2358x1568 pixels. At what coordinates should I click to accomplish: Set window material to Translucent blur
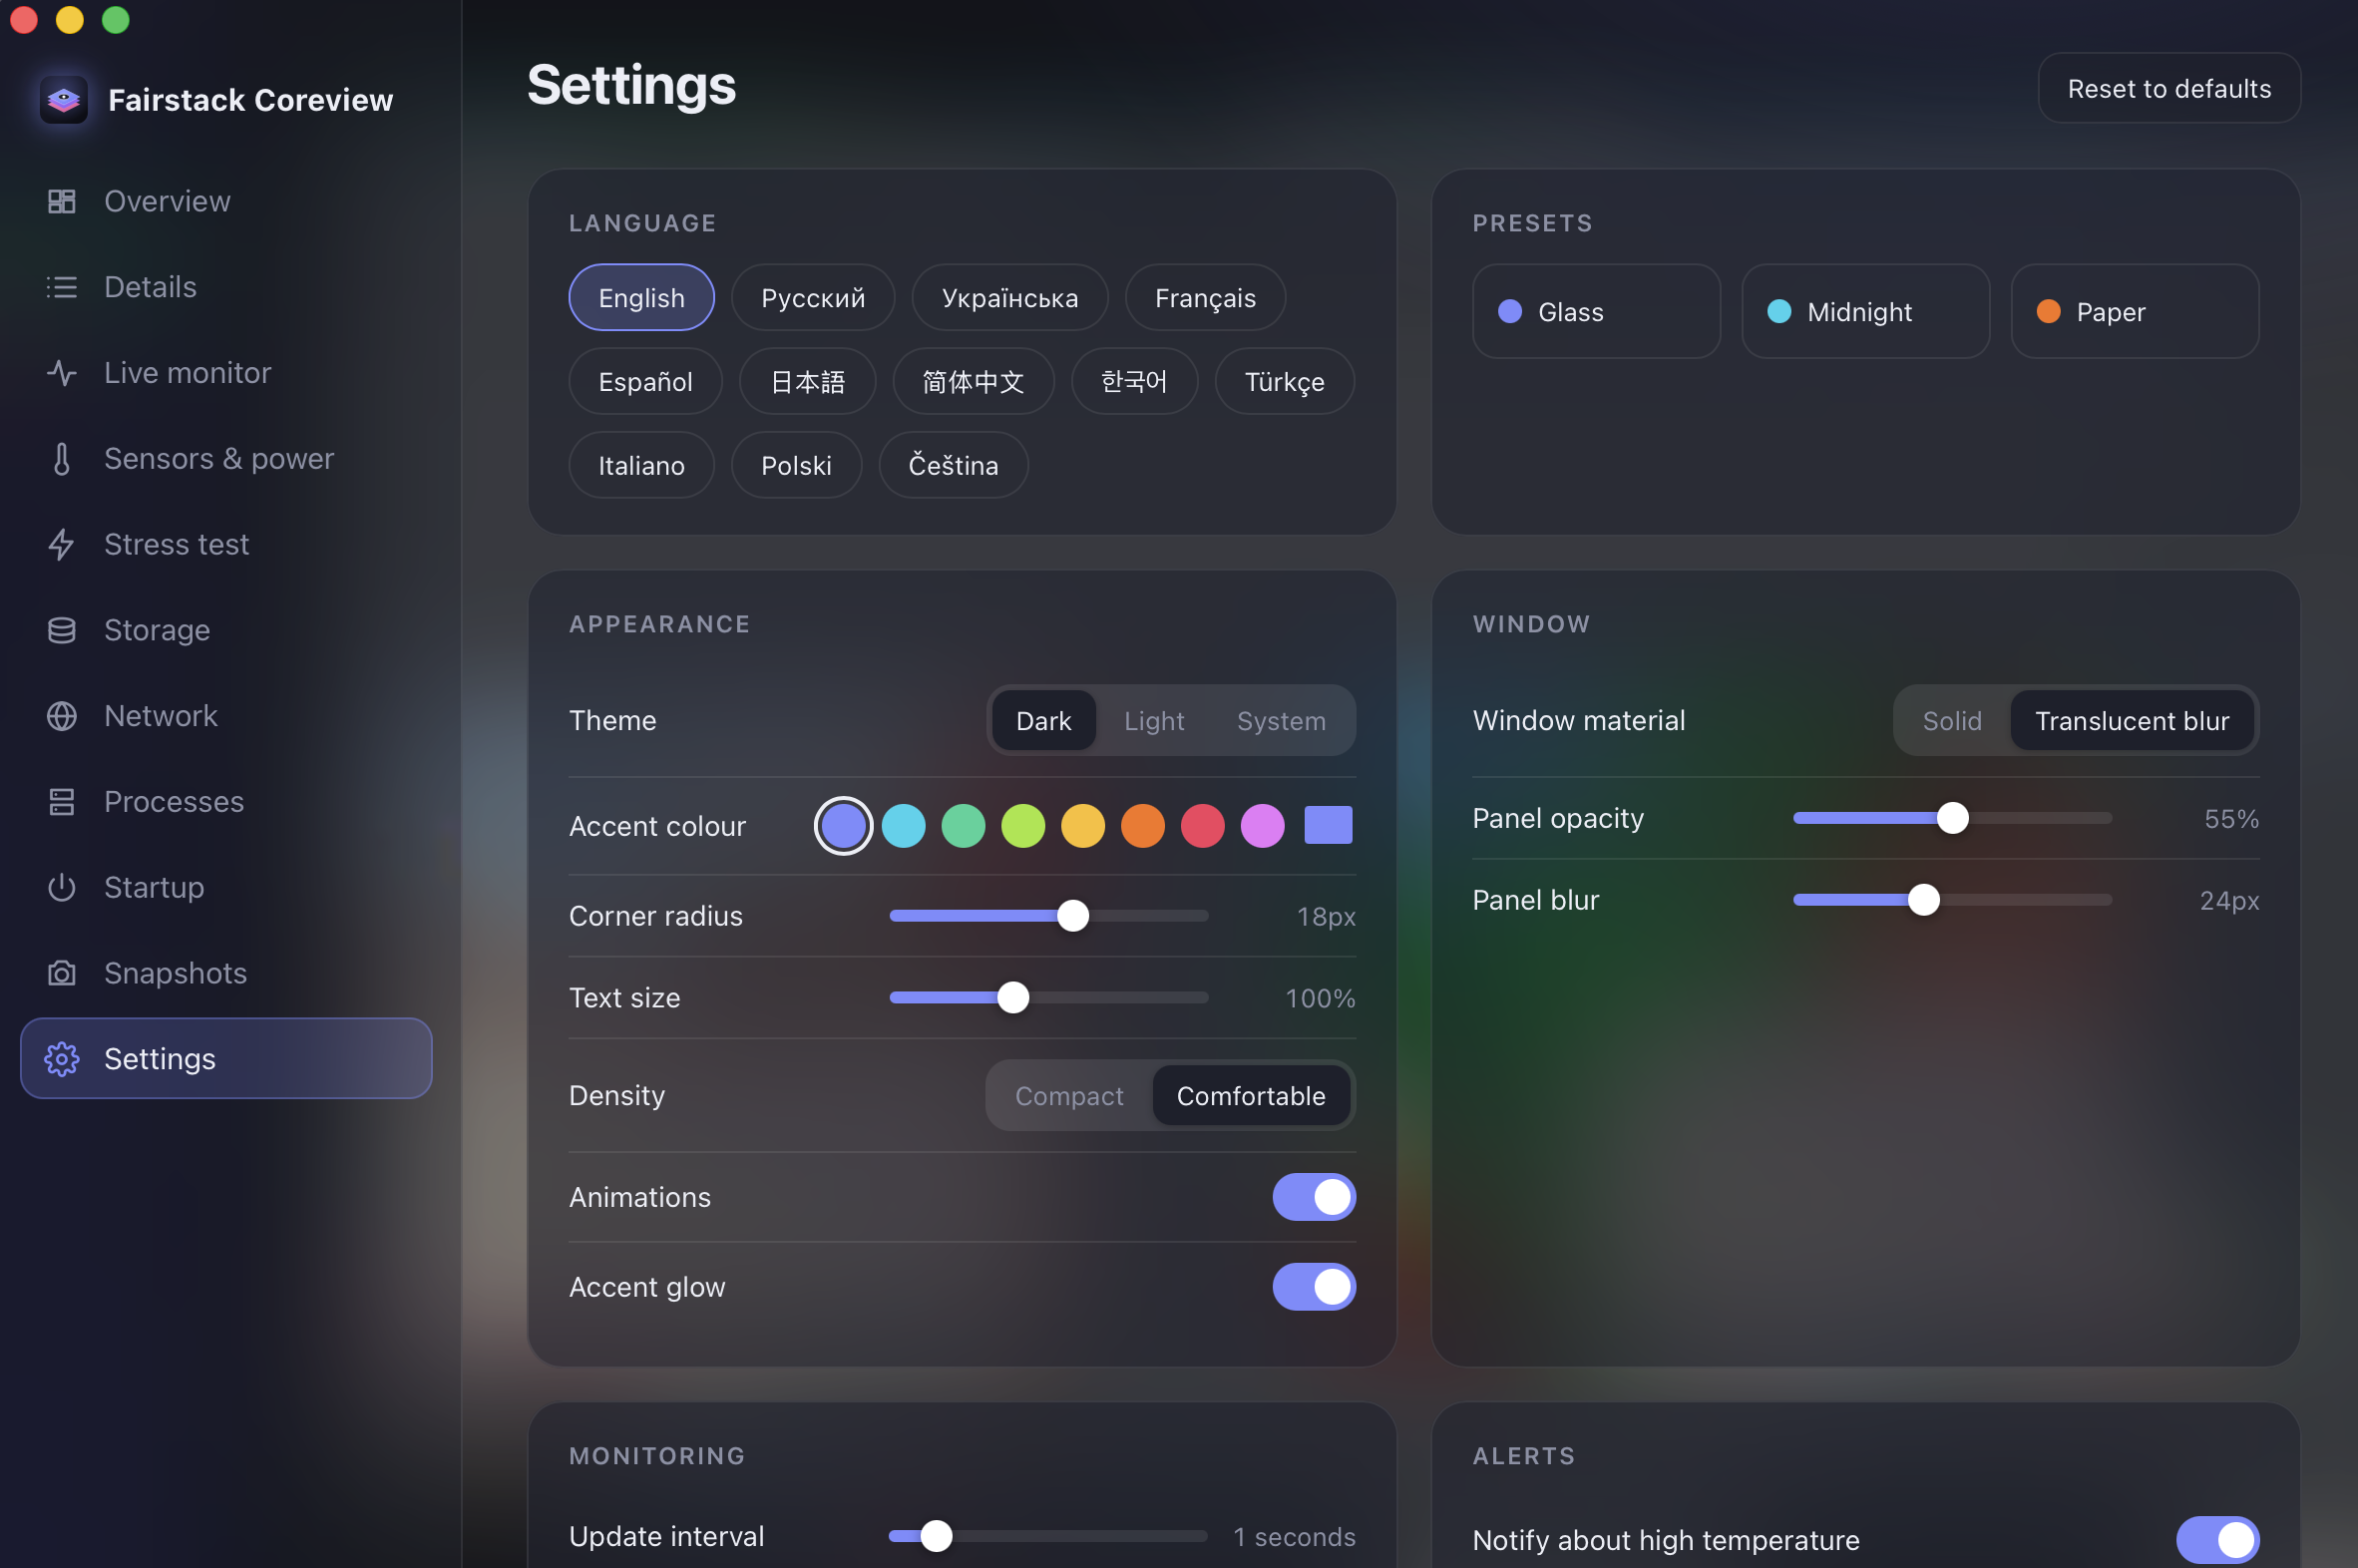coord(2132,721)
